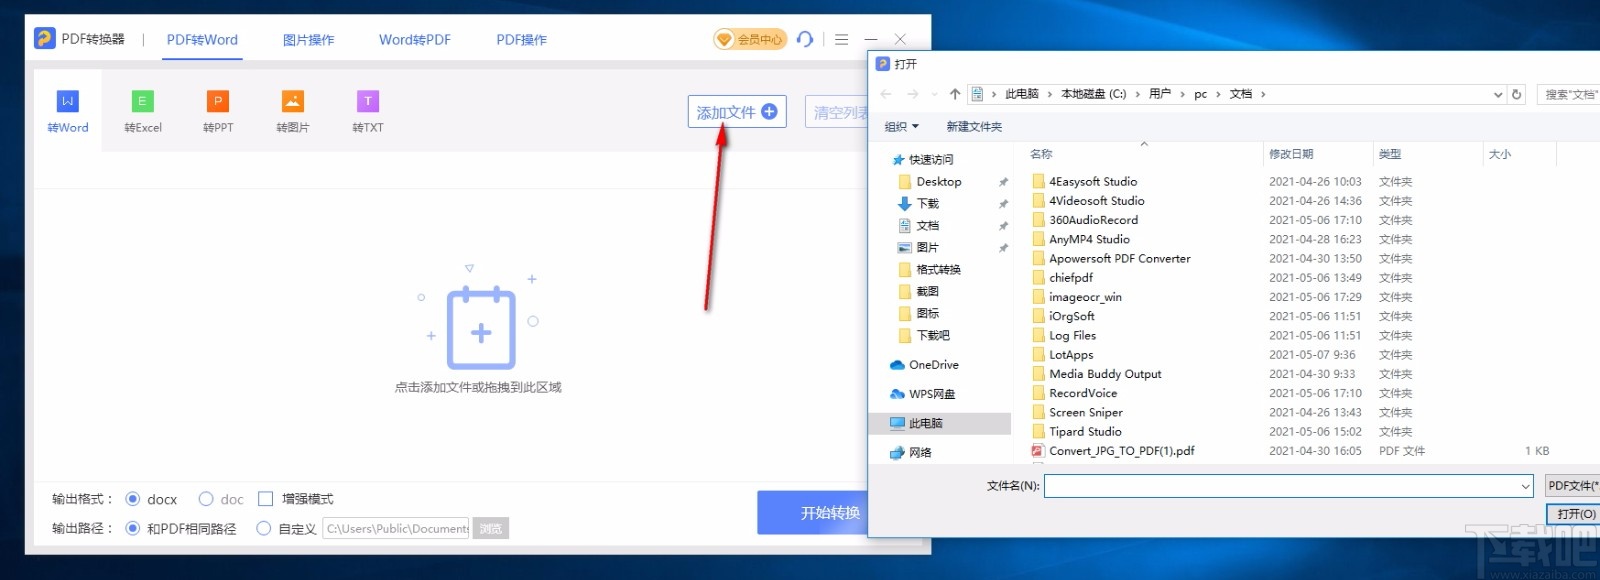Switch to the PDF操作 tab
The width and height of the screenshot is (1600, 580).
click(x=521, y=40)
